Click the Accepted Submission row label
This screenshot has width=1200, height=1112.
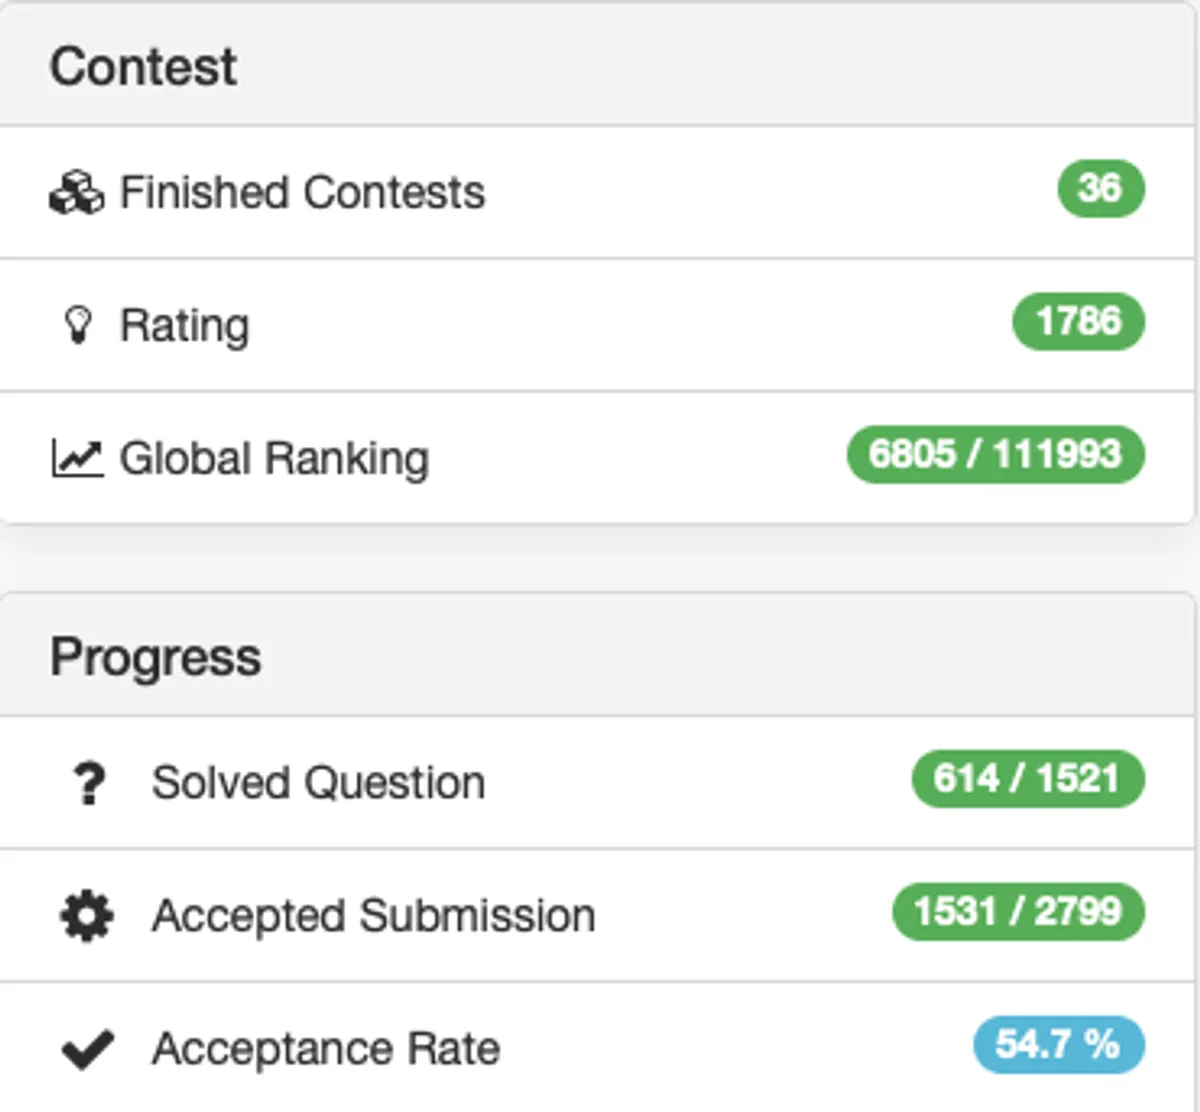point(374,915)
